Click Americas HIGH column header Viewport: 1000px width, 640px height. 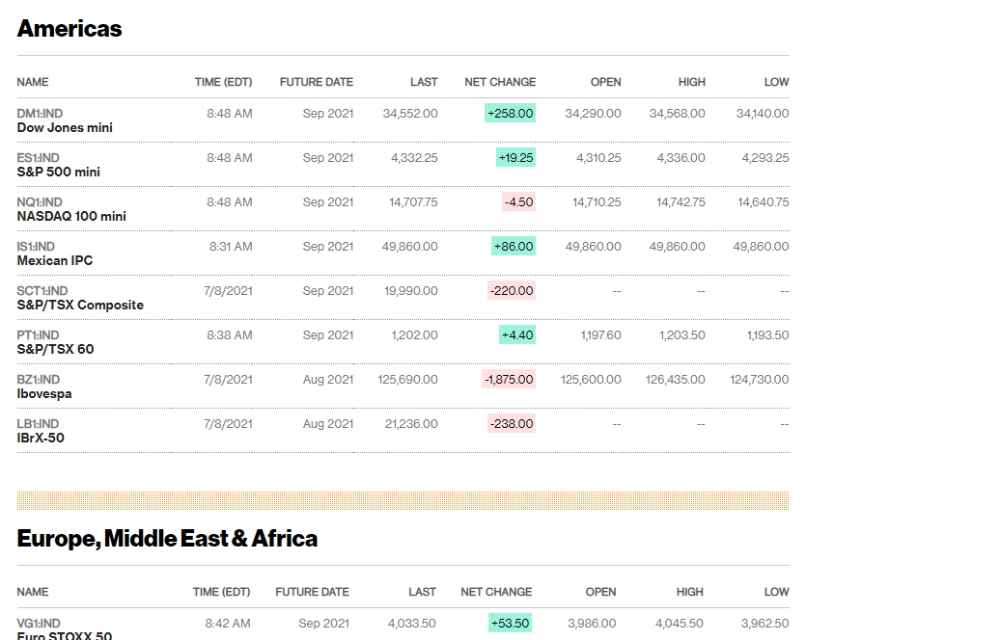tap(692, 82)
